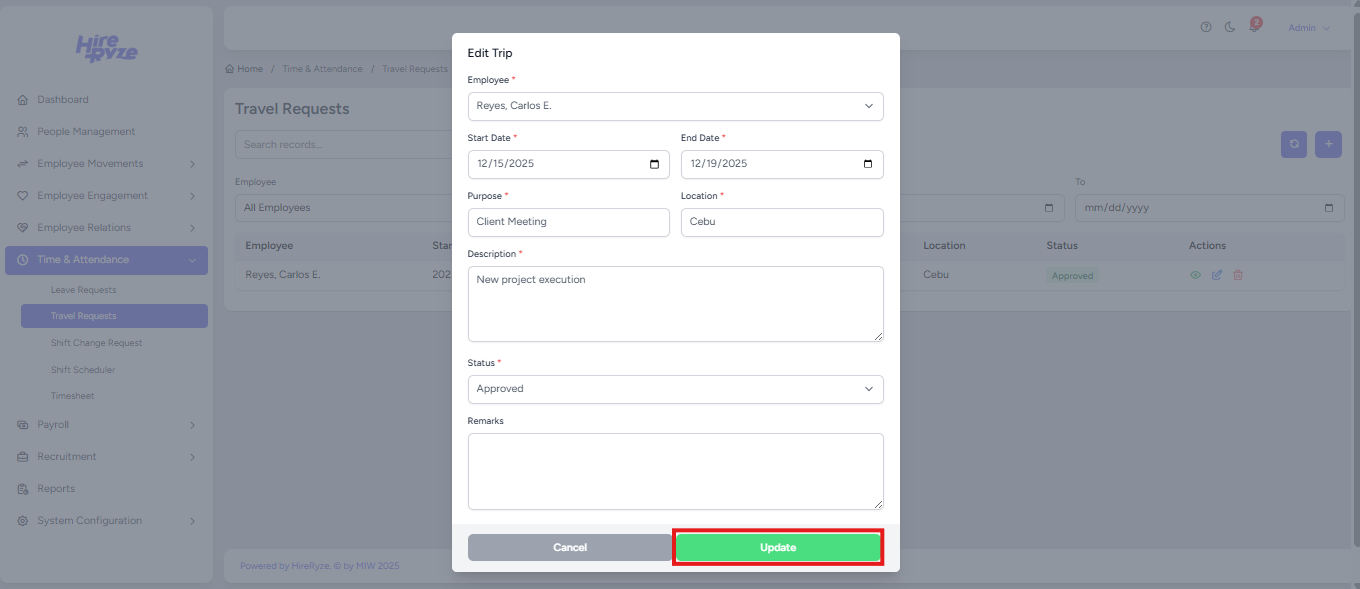1360x589 pixels.
Task: Open the Status dropdown showing Approved
Action: pos(675,389)
